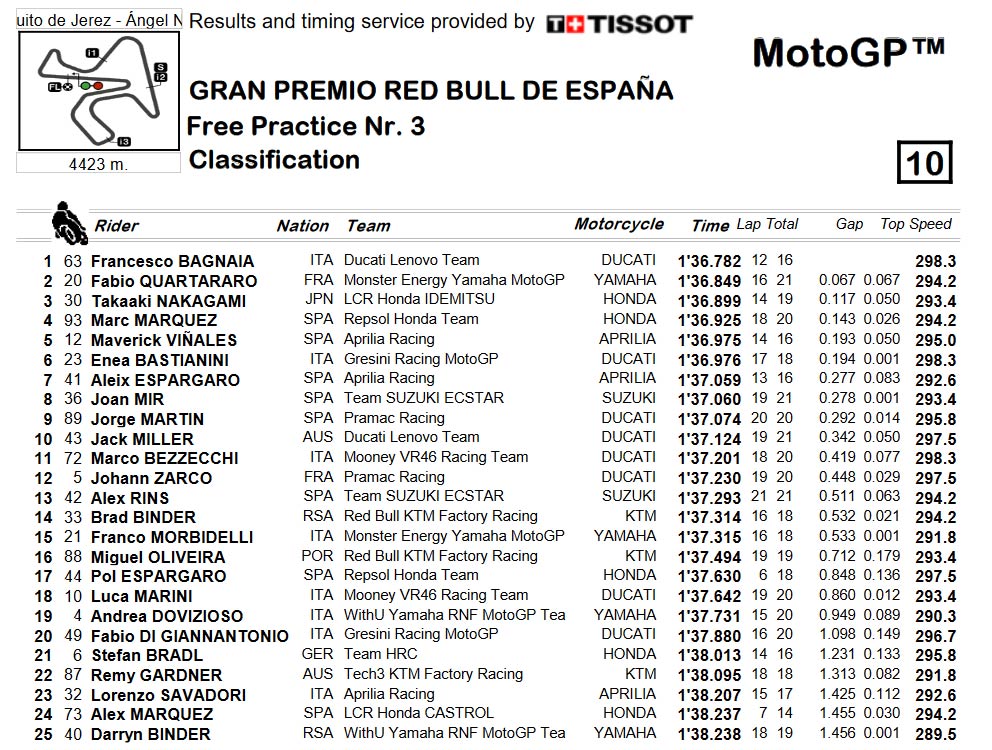
Task: Click Team SUZUKI ECSTAR for Joan MIR
Action: 424,398
